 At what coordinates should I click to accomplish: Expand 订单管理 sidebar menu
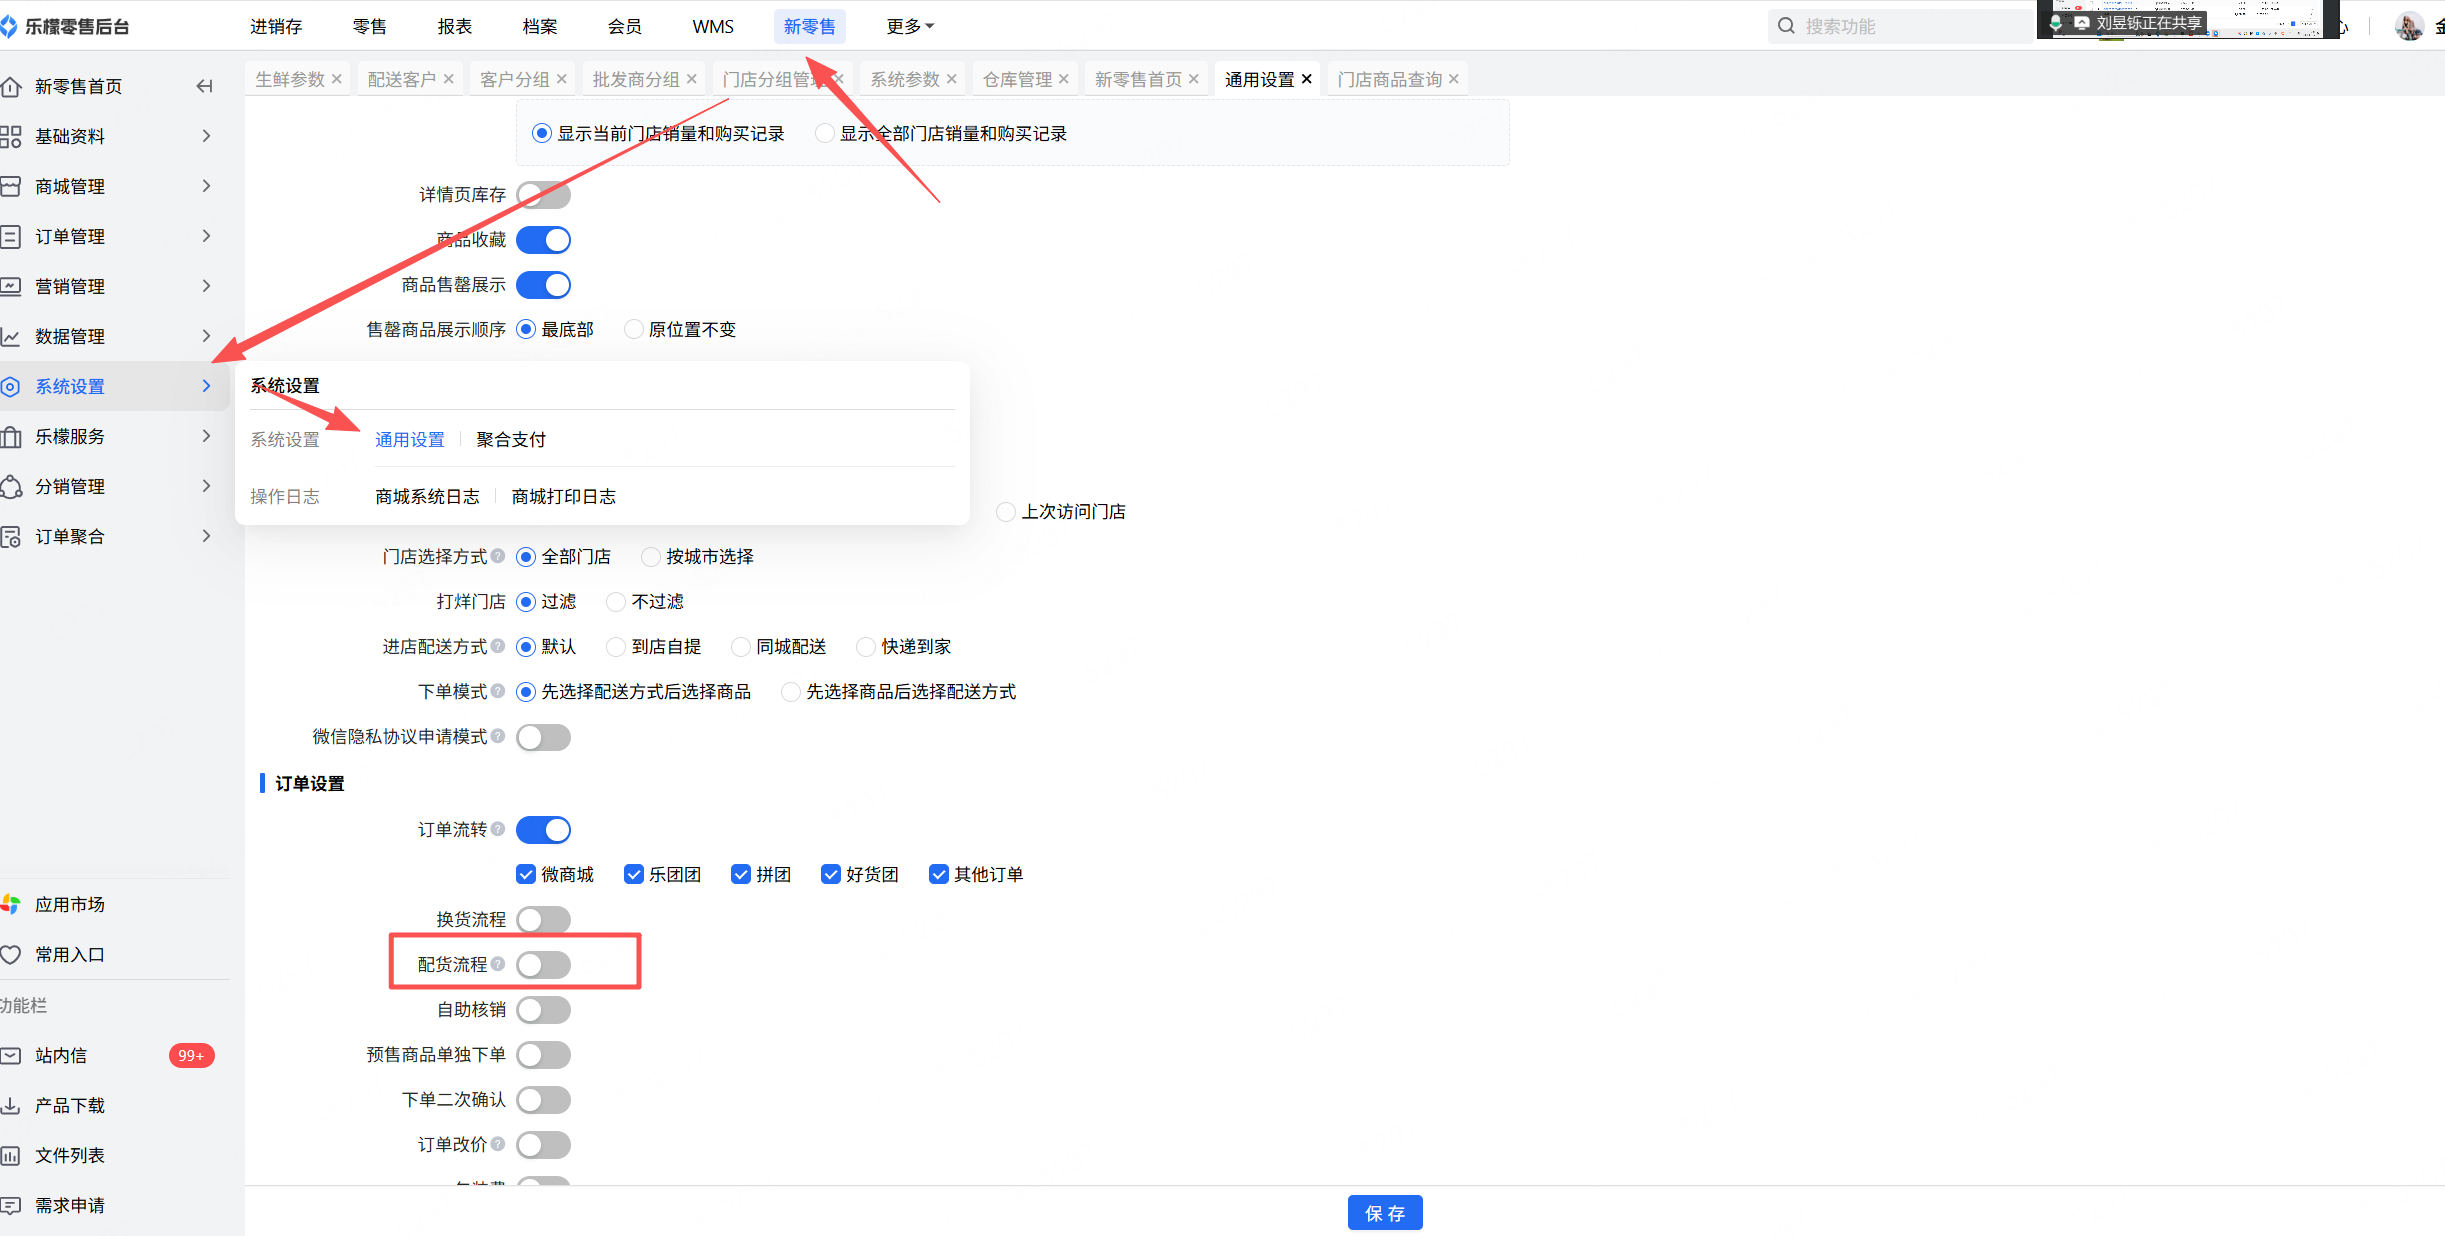pyautogui.click(x=70, y=236)
